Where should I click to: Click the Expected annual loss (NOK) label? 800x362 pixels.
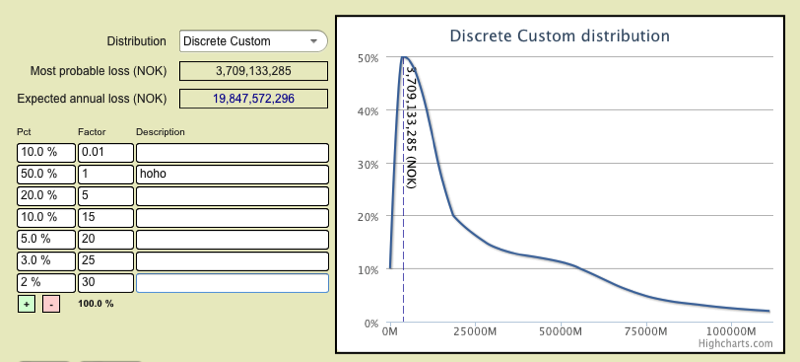tap(92, 98)
